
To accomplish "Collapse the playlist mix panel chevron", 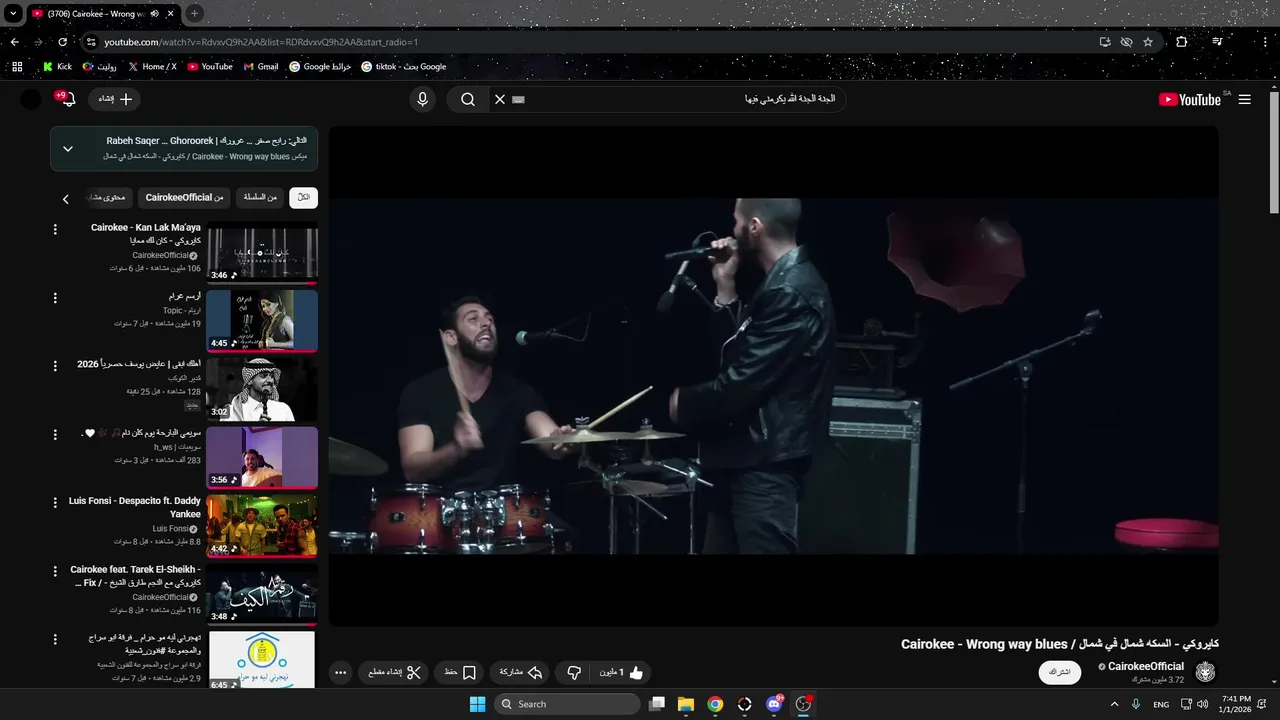I will (67, 149).
